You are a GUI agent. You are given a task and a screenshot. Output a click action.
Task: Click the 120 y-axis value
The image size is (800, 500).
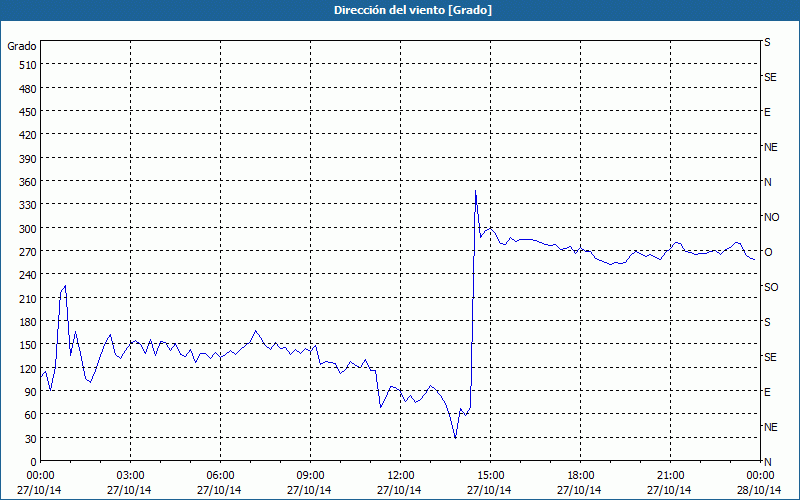point(28,369)
